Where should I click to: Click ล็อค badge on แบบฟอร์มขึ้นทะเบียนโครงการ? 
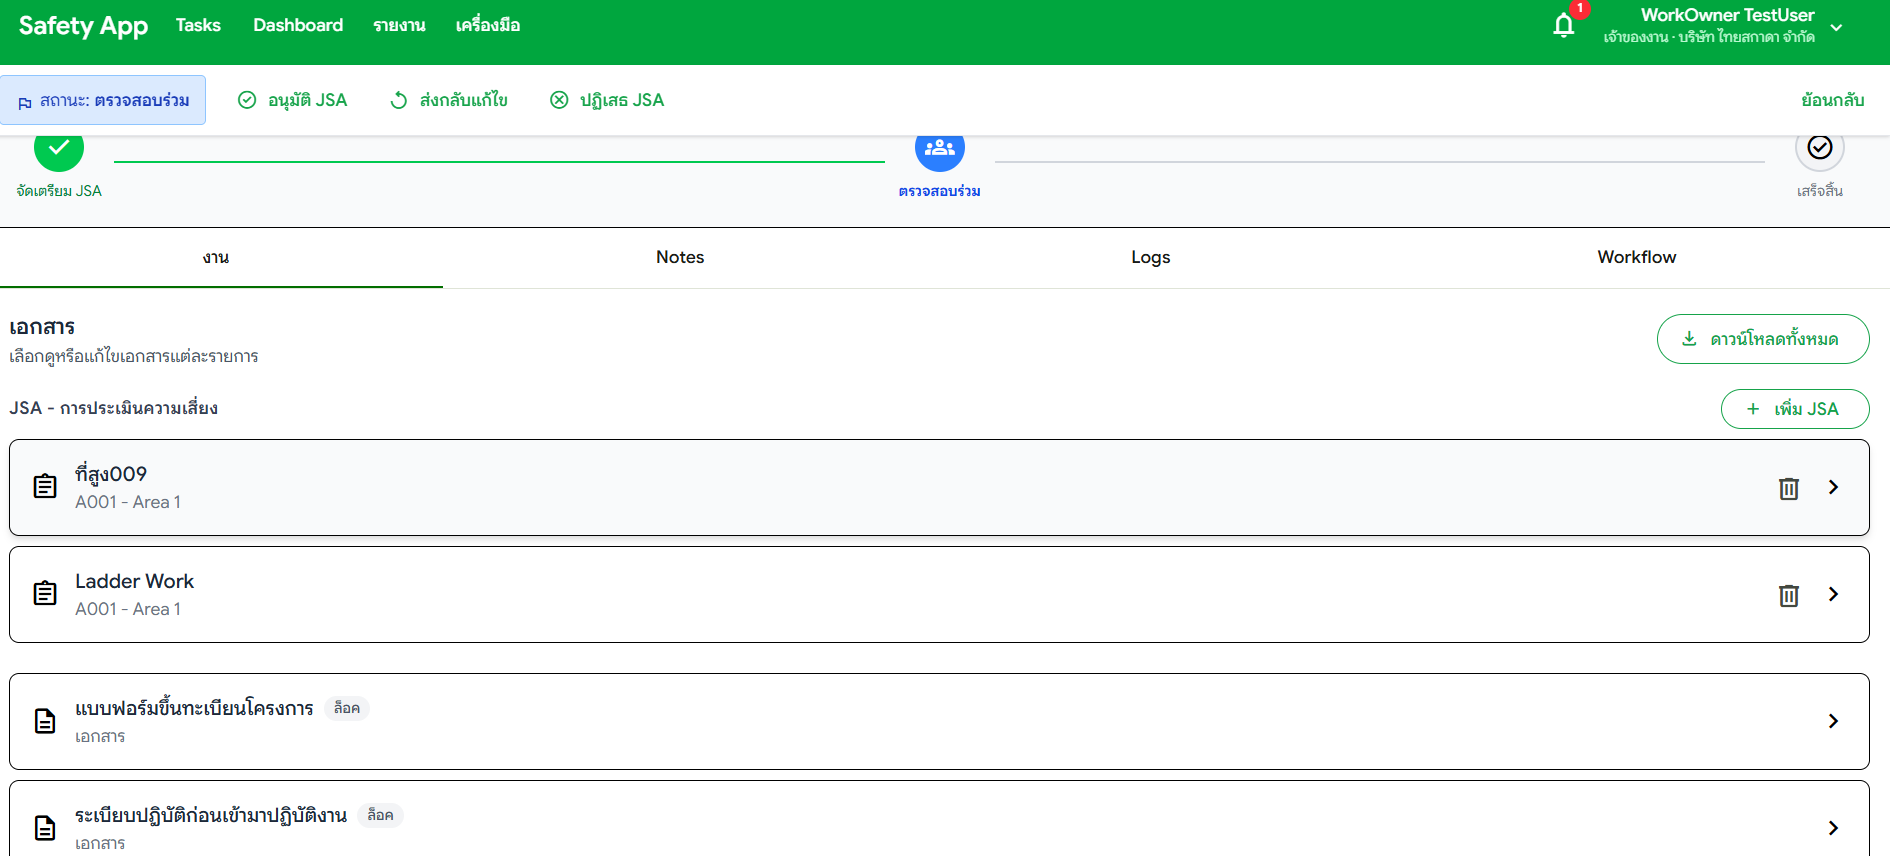tap(347, 708)
